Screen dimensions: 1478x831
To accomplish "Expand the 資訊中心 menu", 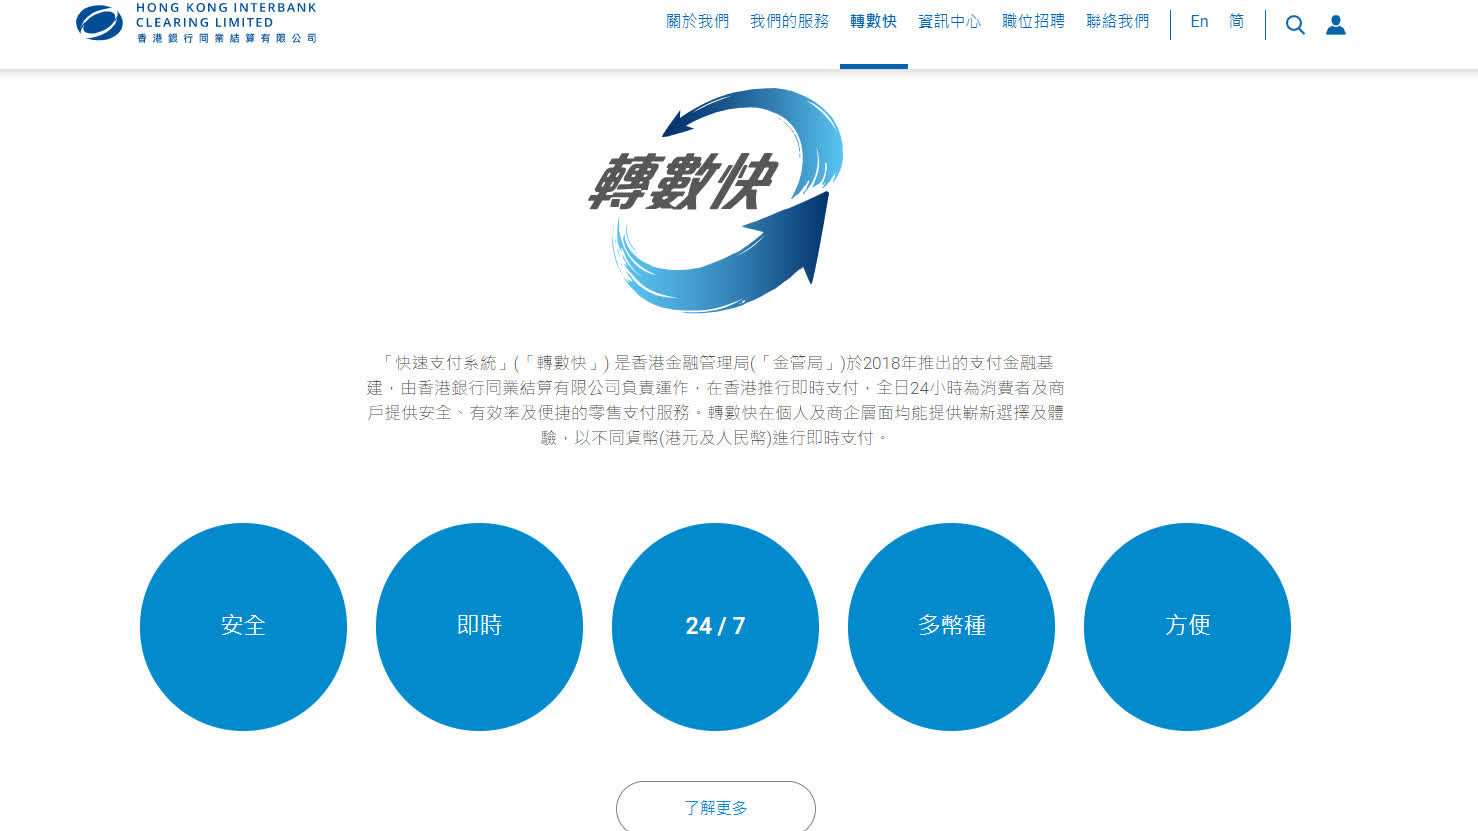I will 949,21.
